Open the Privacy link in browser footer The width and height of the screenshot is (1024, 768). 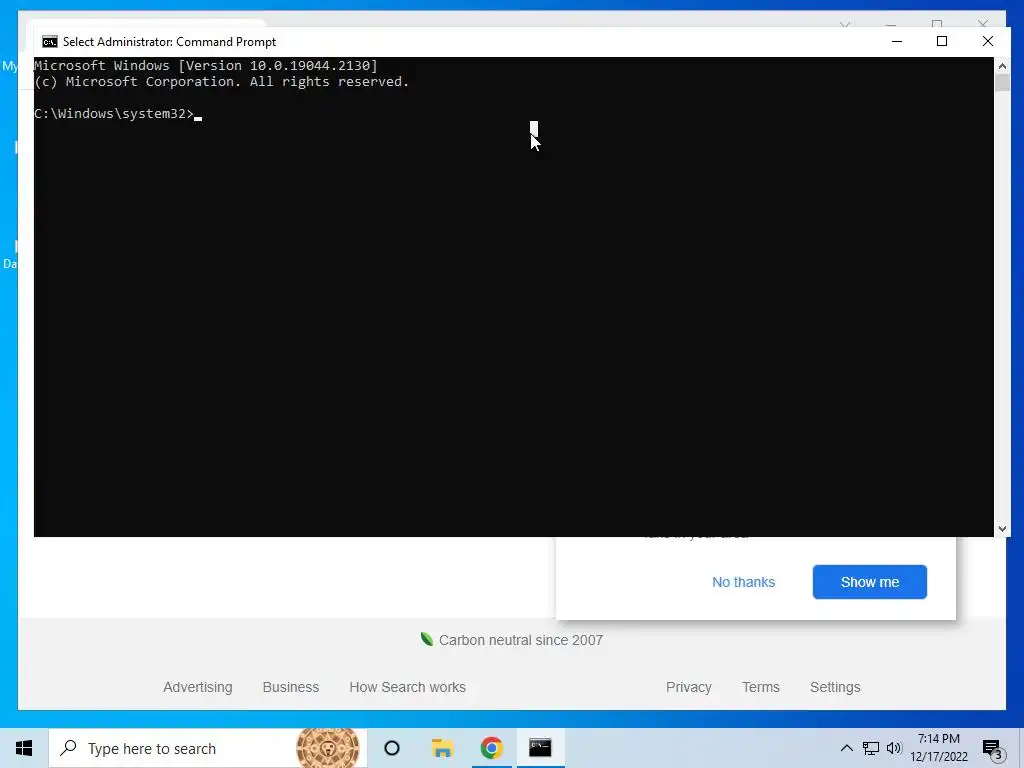688,687
